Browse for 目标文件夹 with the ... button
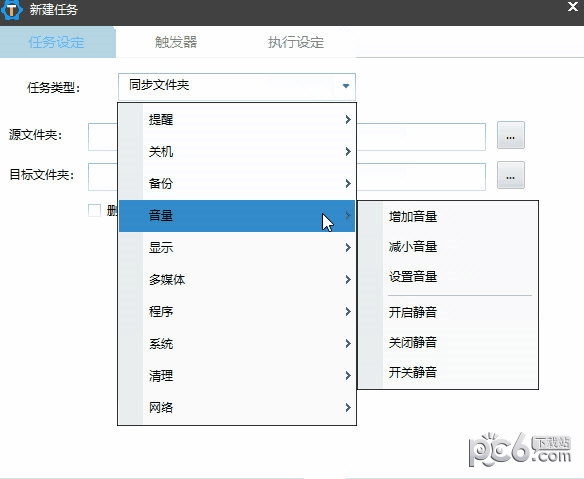Viewport: 584px width, 479px height. click(x=511, y=175)
